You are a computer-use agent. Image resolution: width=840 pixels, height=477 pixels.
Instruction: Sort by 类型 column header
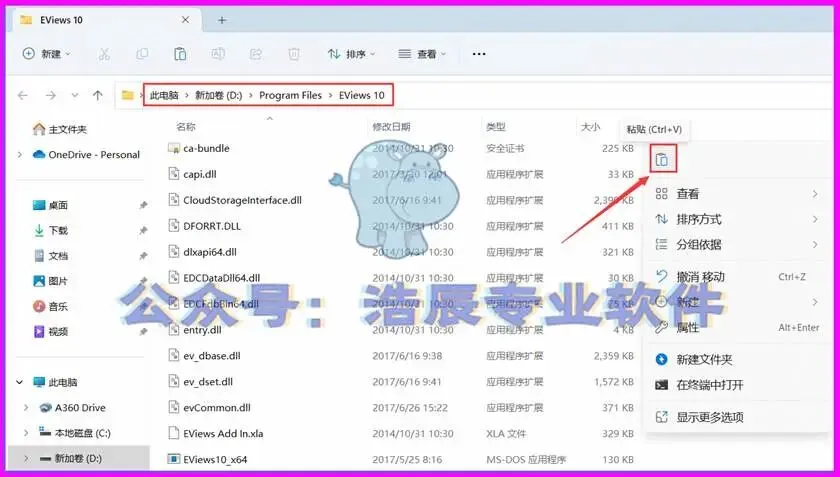tap(496, 126)
